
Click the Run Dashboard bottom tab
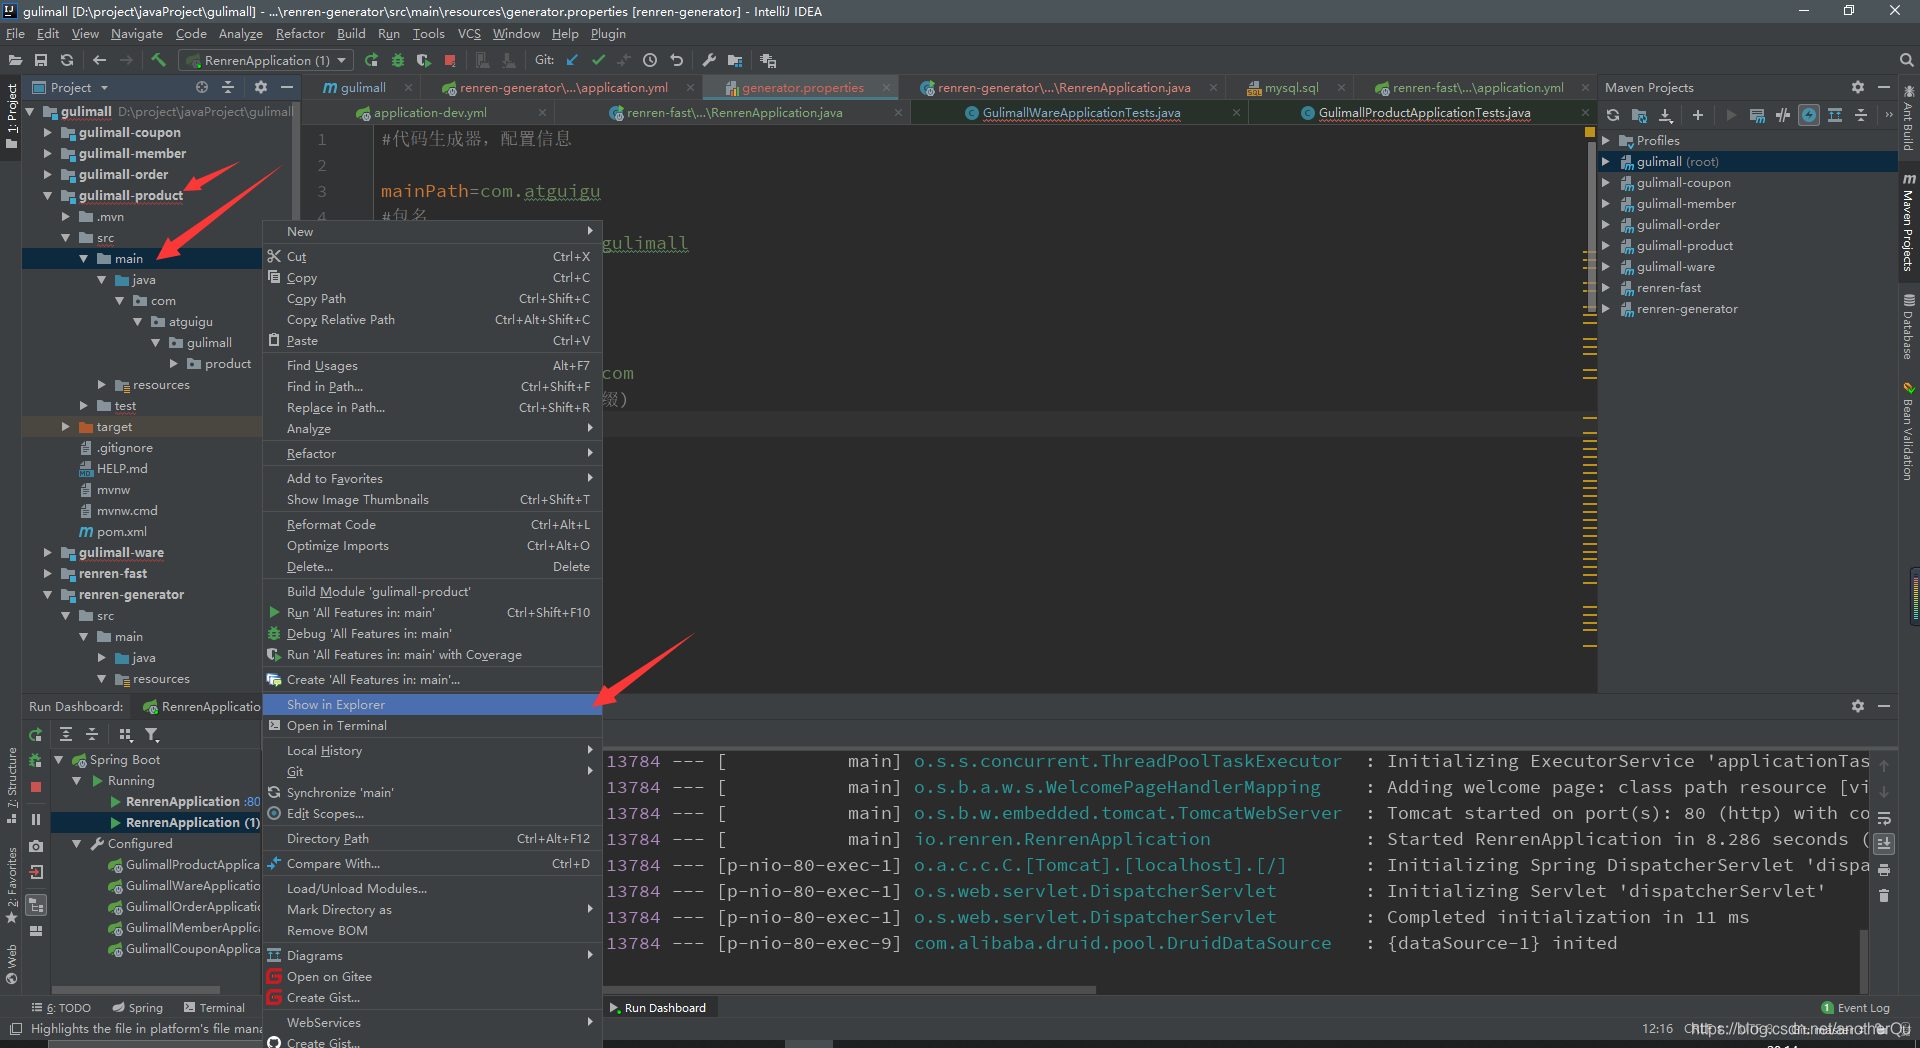point(658,1007)
